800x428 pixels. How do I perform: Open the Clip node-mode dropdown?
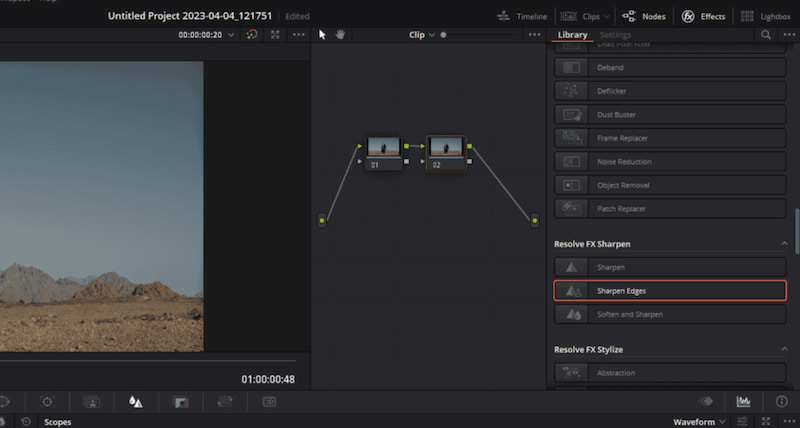[421, 35]
